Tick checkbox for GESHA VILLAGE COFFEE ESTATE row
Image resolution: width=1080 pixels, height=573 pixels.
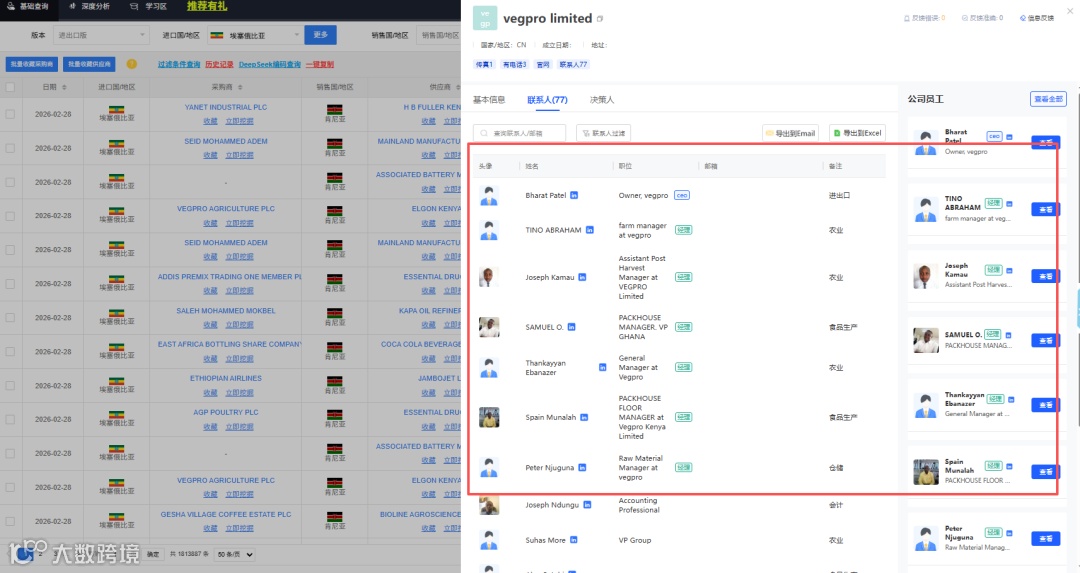click(10, 521)
